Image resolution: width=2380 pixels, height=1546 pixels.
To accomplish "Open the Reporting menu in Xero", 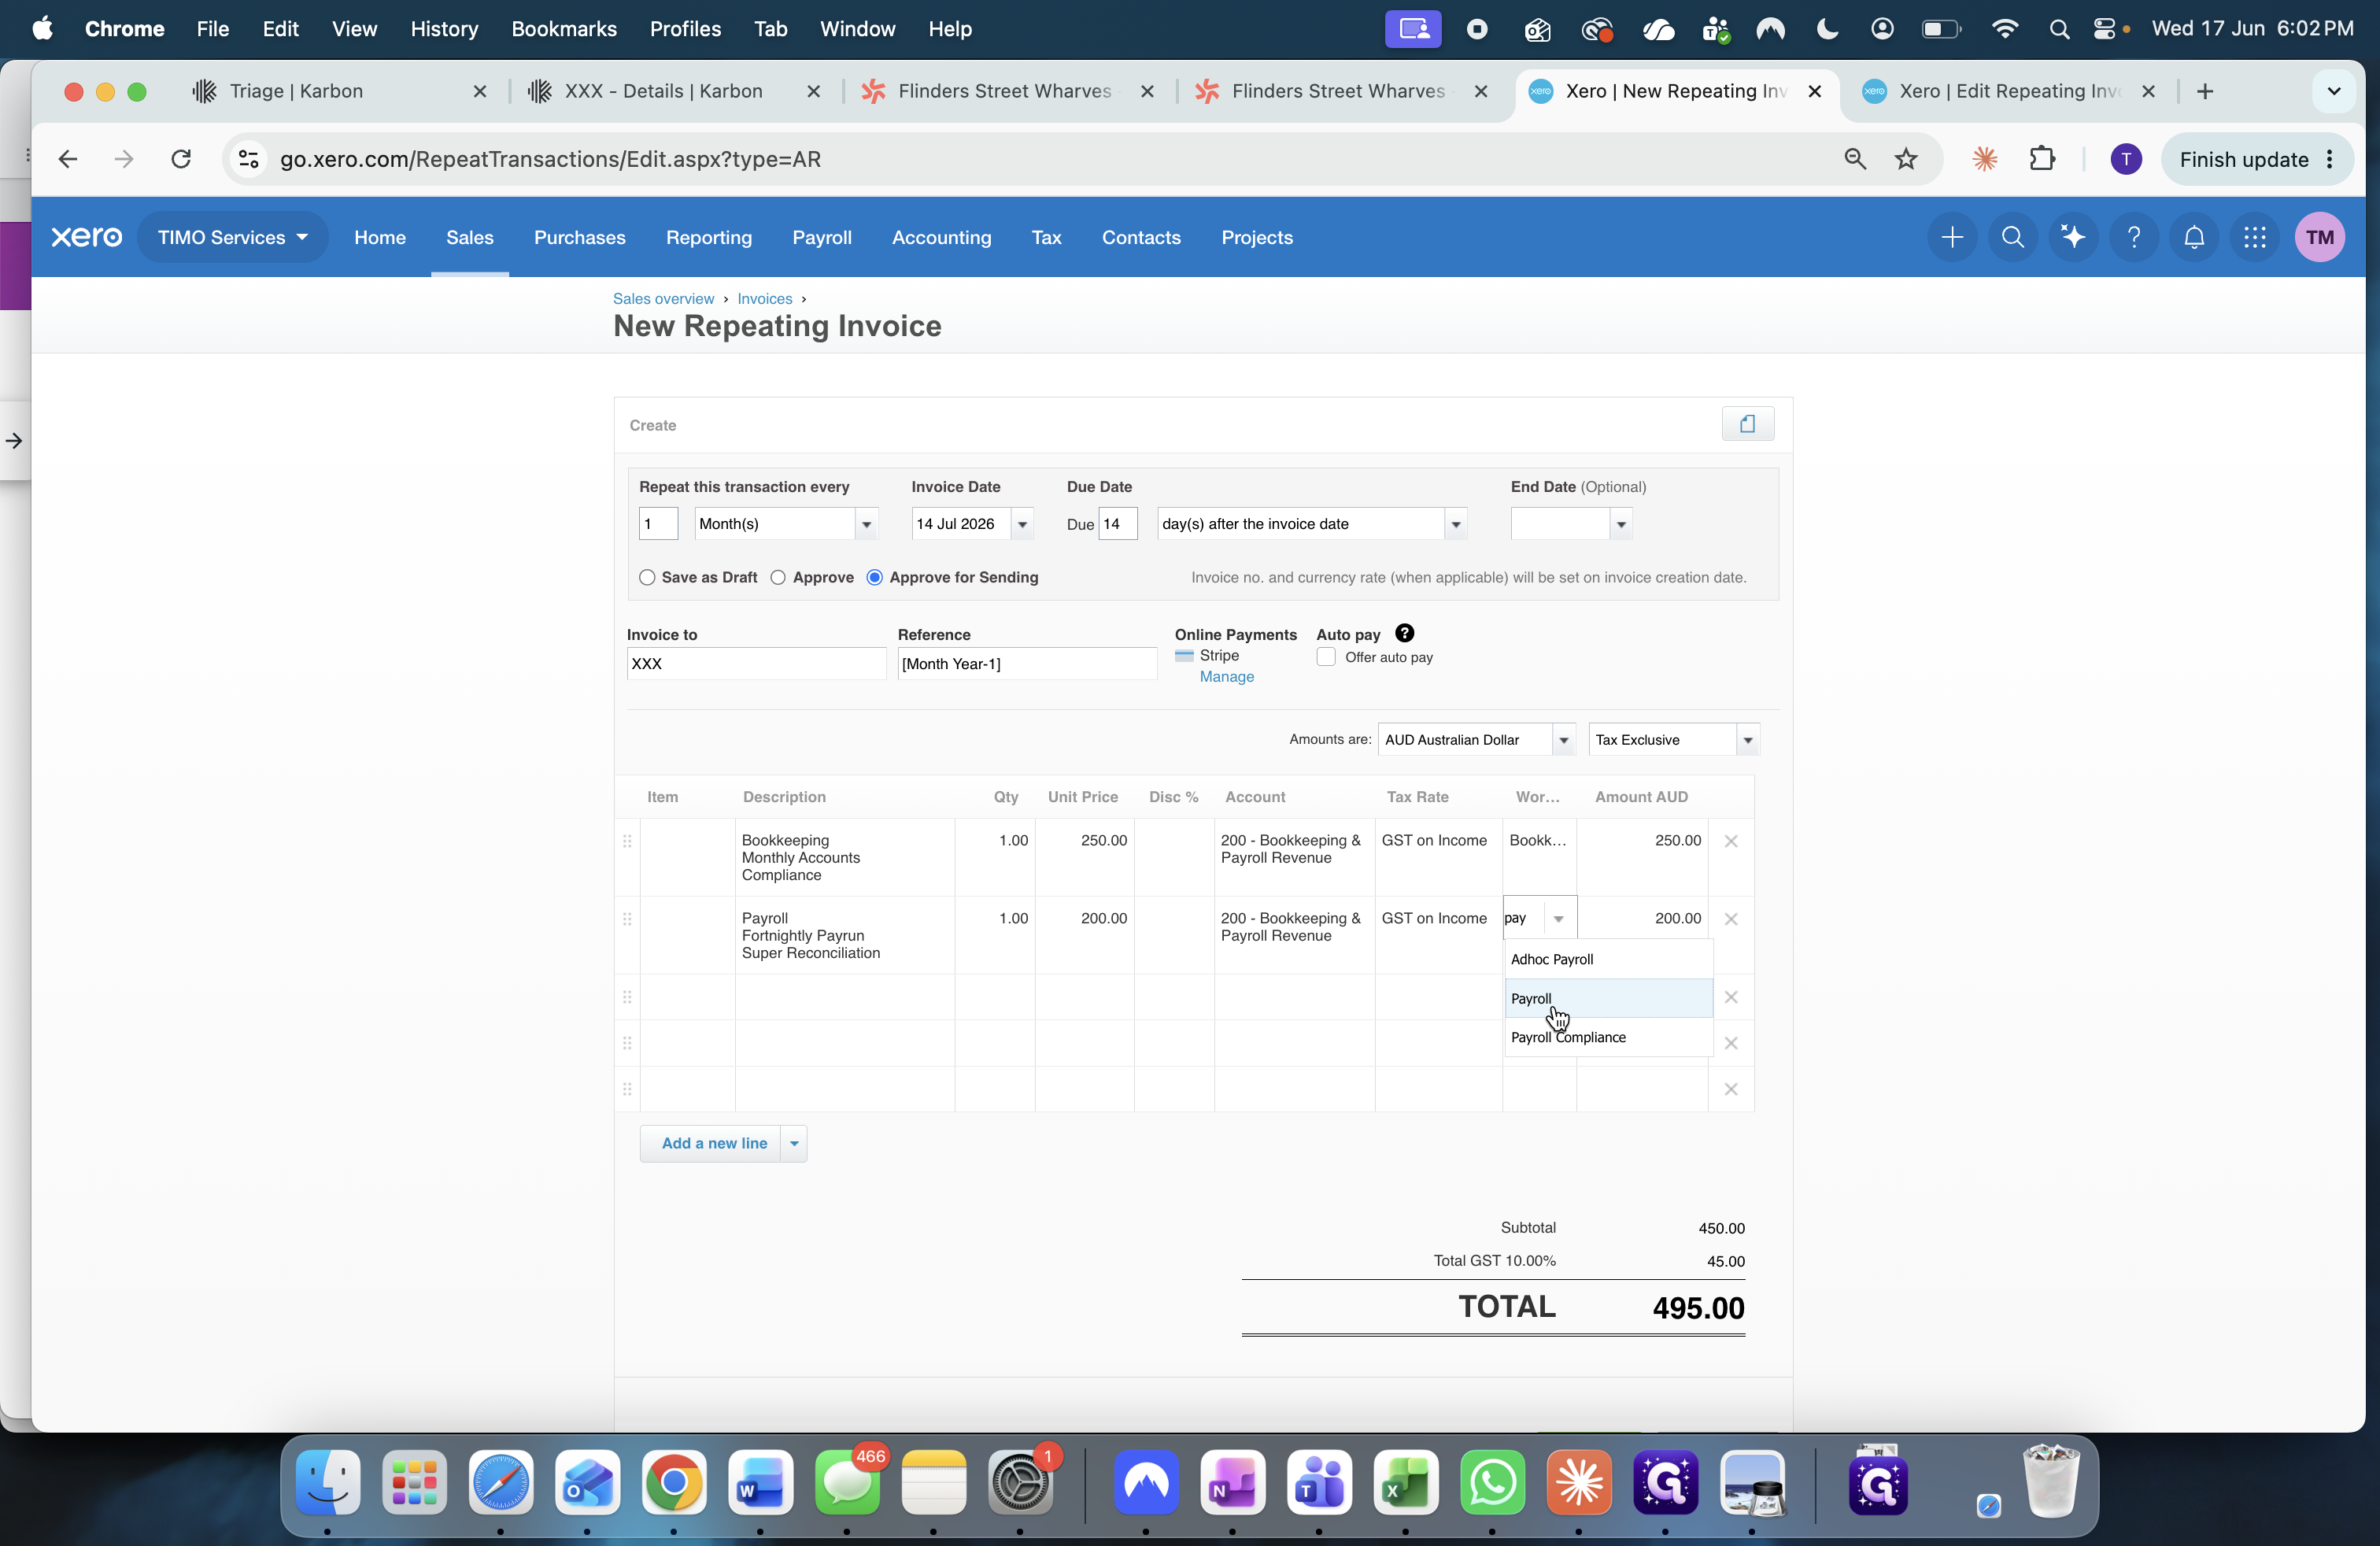I will pos(709,237).
